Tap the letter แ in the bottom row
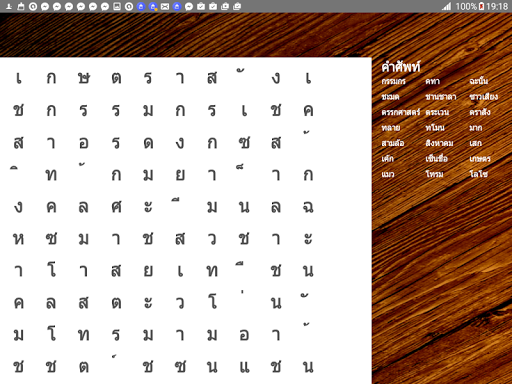 tap(244, 367)
